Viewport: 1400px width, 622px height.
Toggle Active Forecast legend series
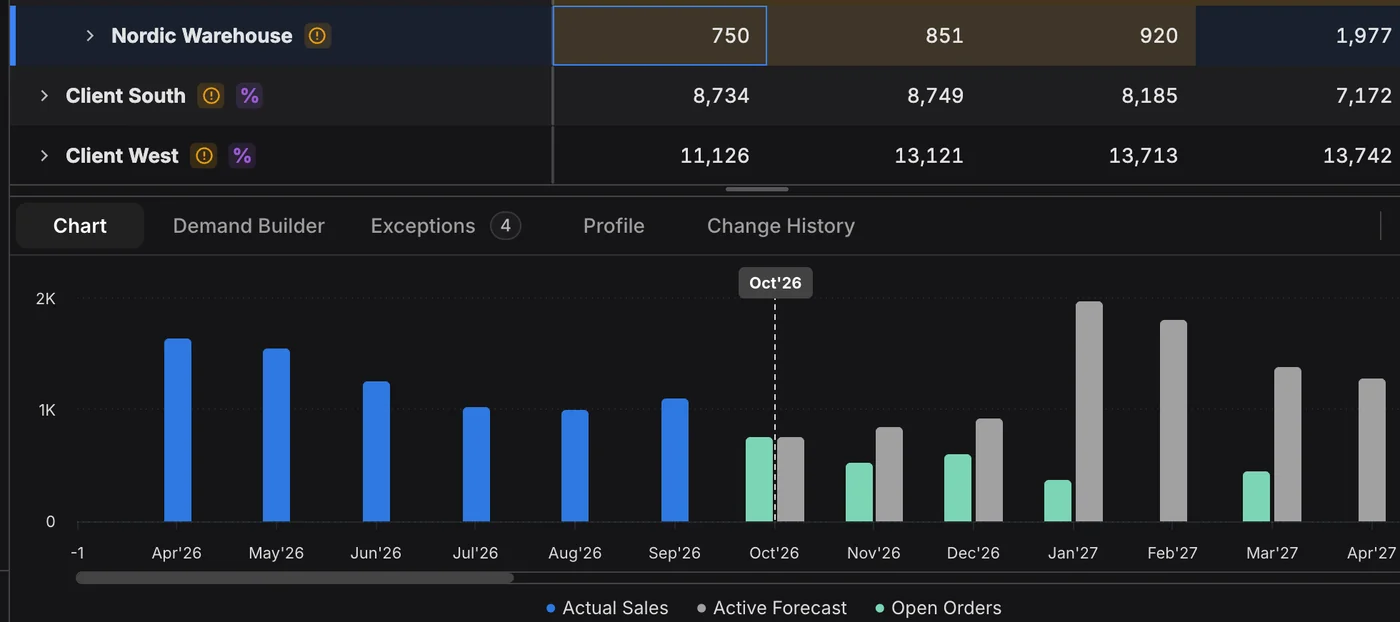(772, 608)
